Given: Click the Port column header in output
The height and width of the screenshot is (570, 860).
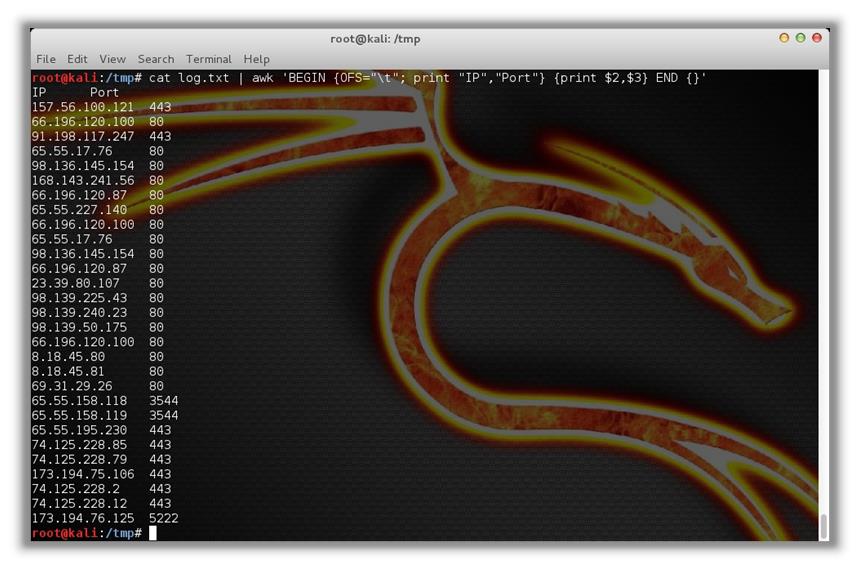Looking at the screenshot, I should click(x=105, y=93).
